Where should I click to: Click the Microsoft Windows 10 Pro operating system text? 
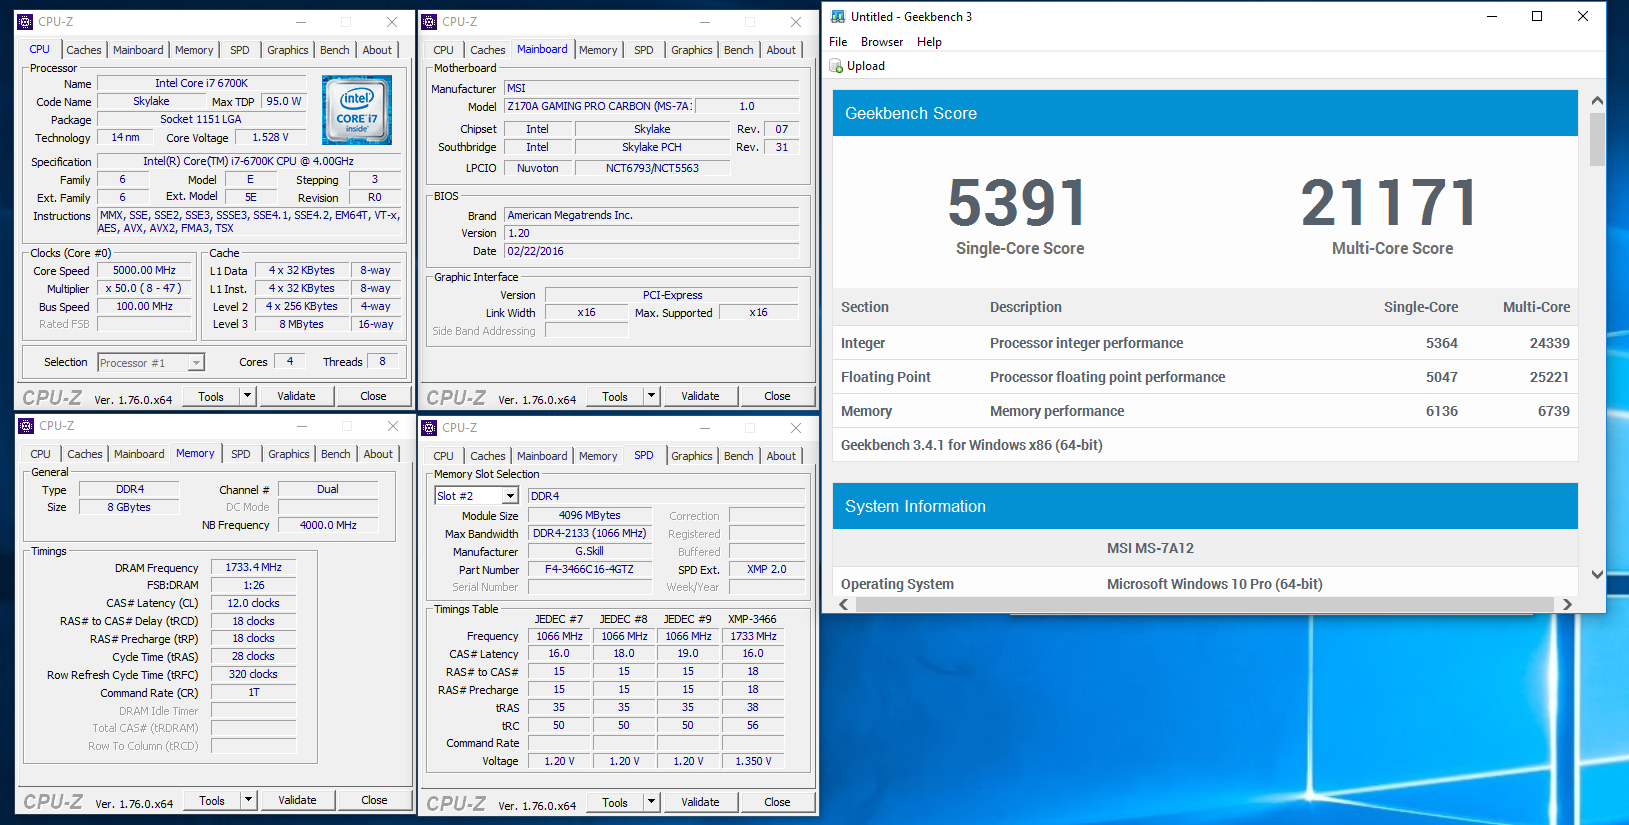[1214, 584]
